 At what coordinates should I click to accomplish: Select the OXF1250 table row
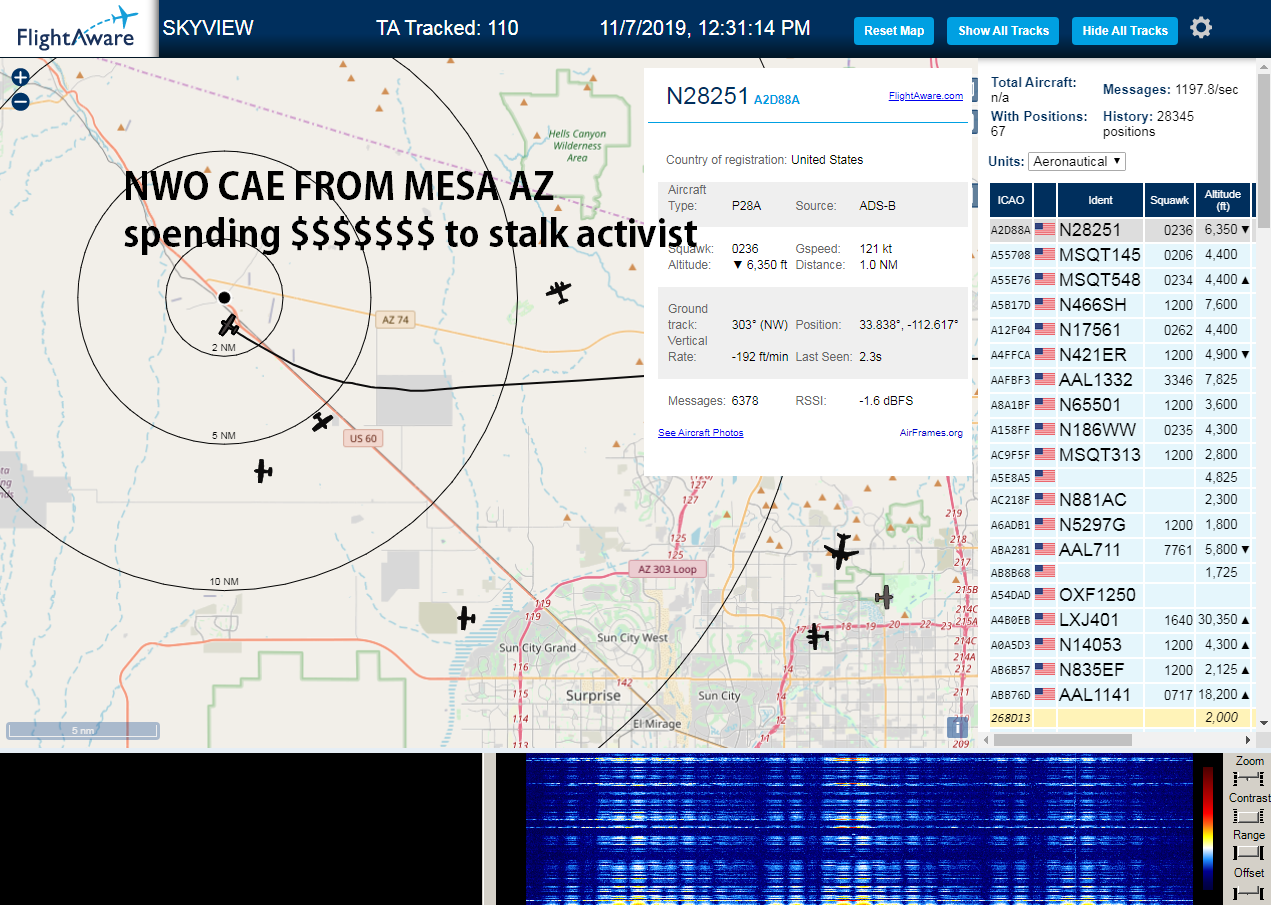(1120, 595)
